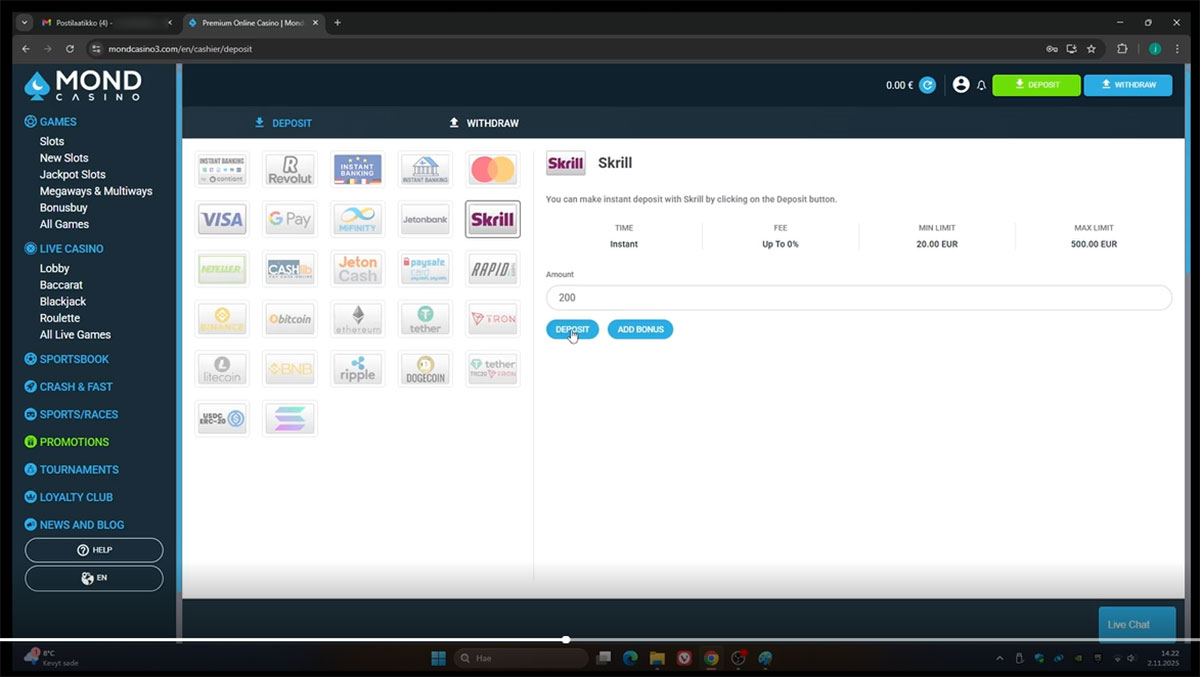Select the Revolut payment method
This screenshot has width=1200, height=677.
tap(290, 170)
